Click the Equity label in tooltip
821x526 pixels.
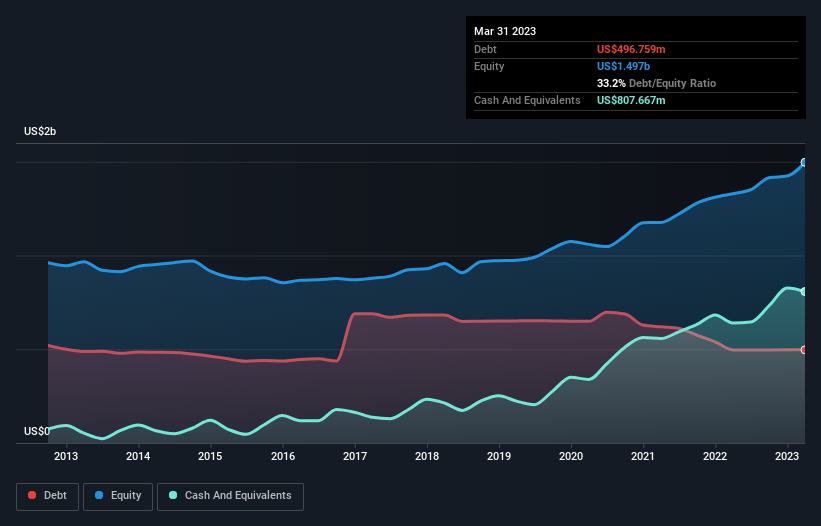click(x=489, y=66)
